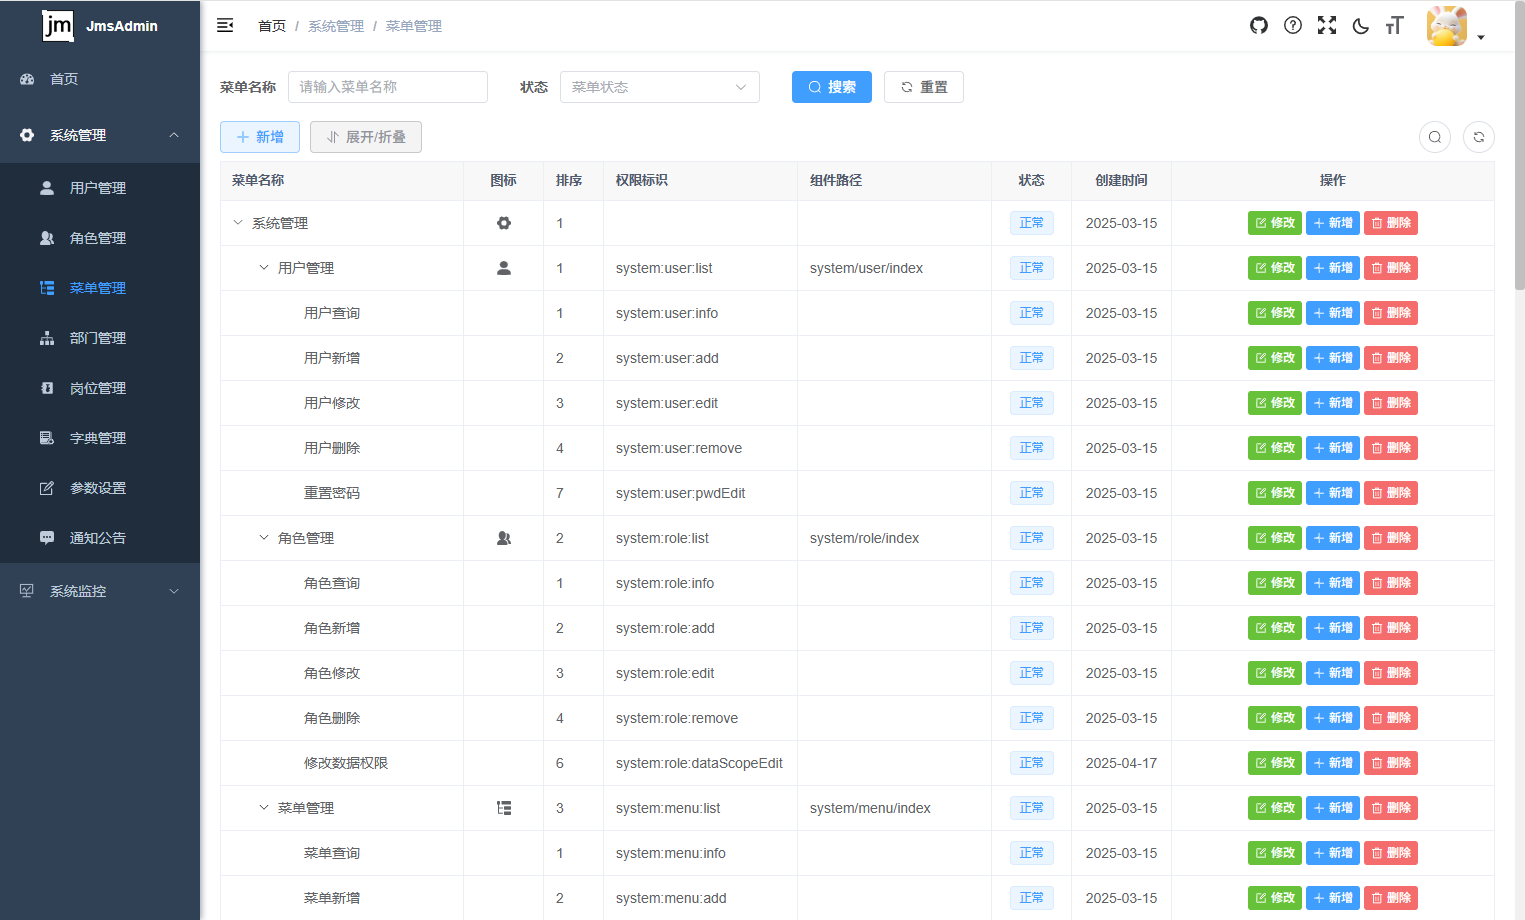Click the top 新增 button above the table
The width and height of the screenshot is (1525, 920).
pyautogui.click(x=260, y=137)
